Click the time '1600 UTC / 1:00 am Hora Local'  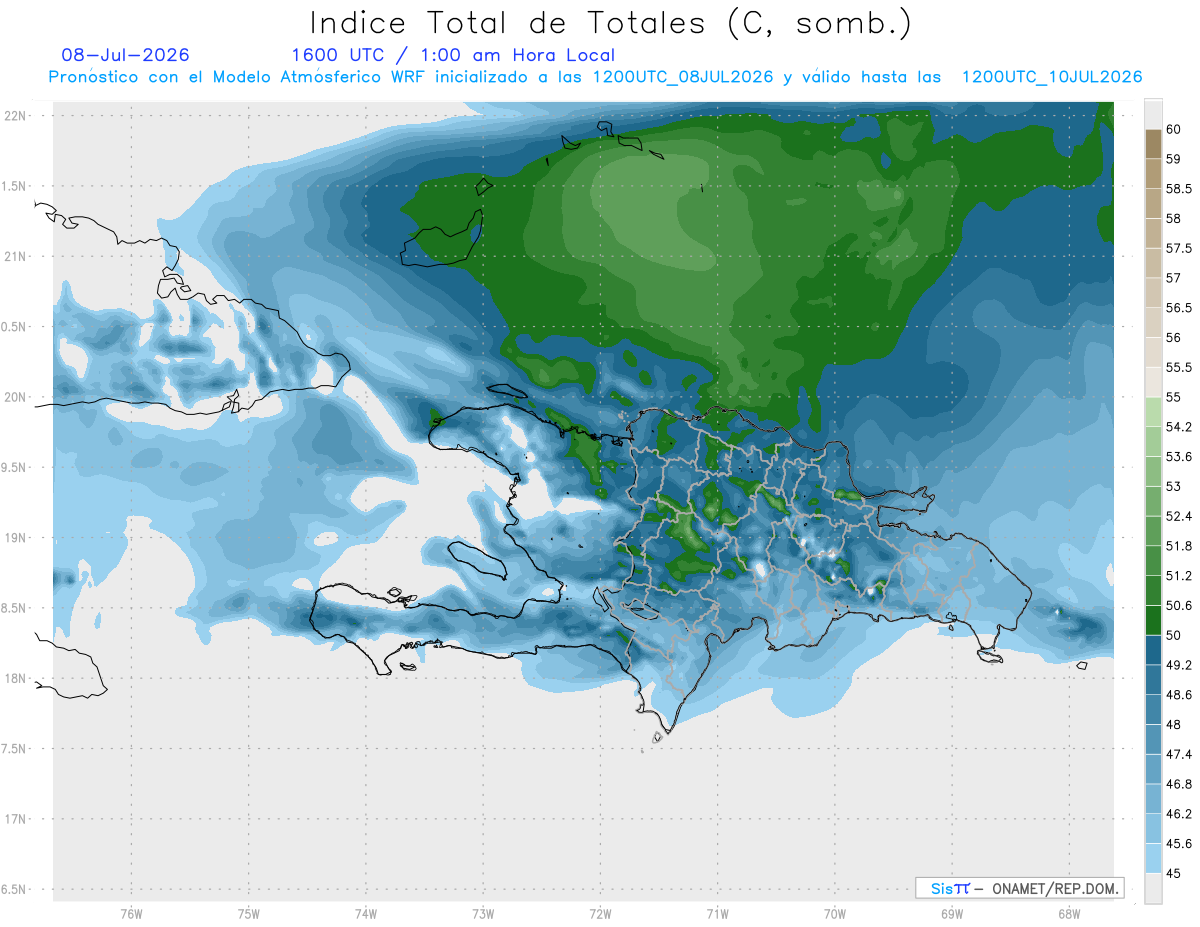point(453,56)
